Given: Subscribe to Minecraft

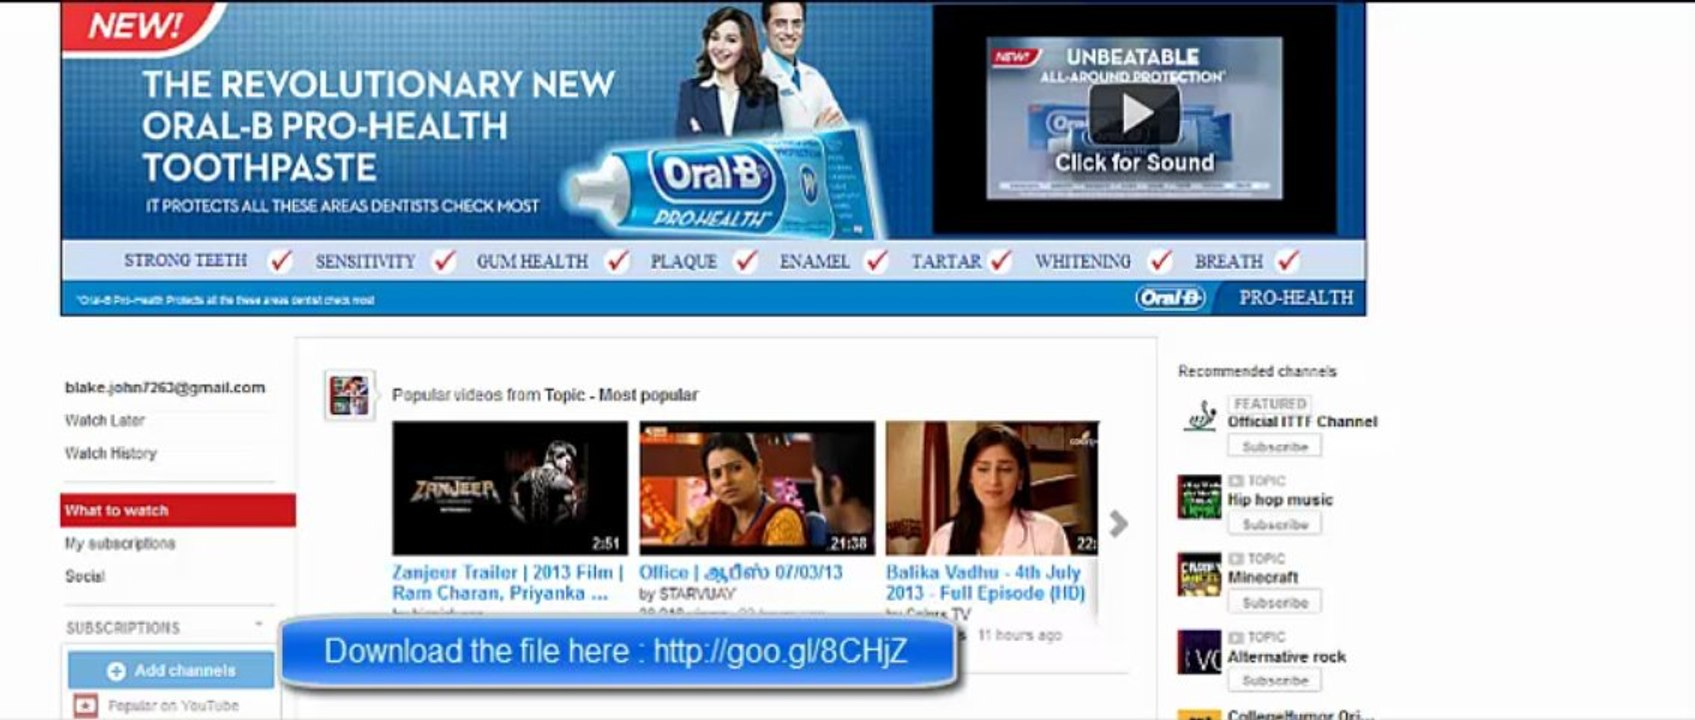Looking at the screenshot, I should [x=1275, y=602].
